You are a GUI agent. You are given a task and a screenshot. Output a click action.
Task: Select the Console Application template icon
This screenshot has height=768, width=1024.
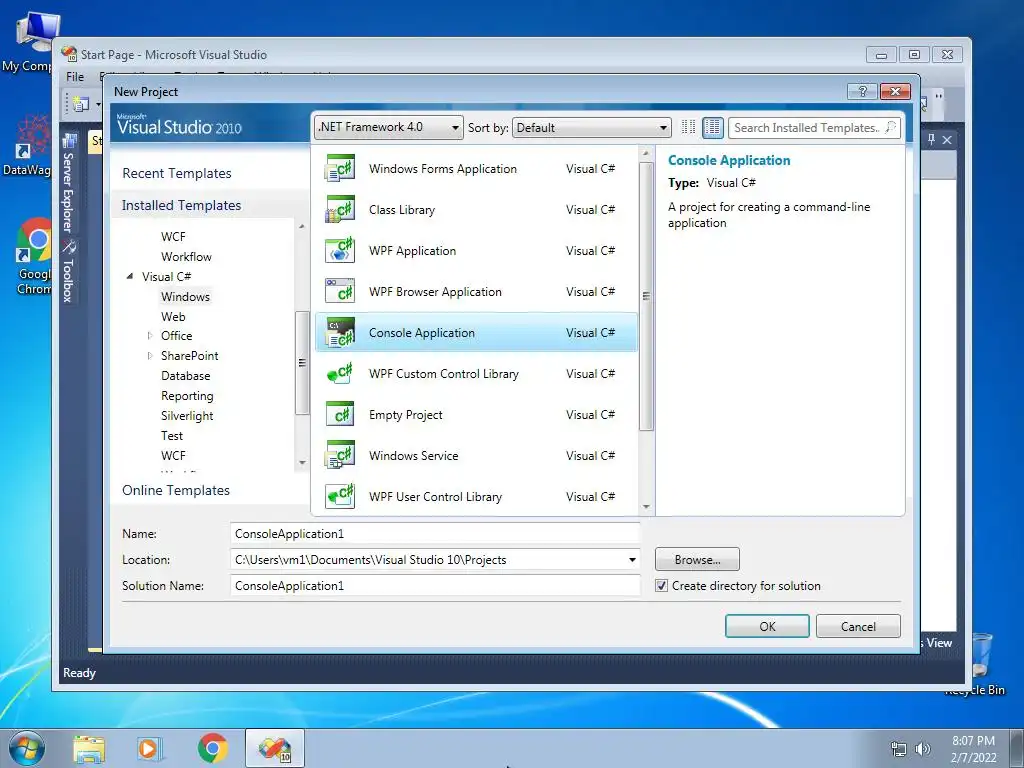coord(340,332)
